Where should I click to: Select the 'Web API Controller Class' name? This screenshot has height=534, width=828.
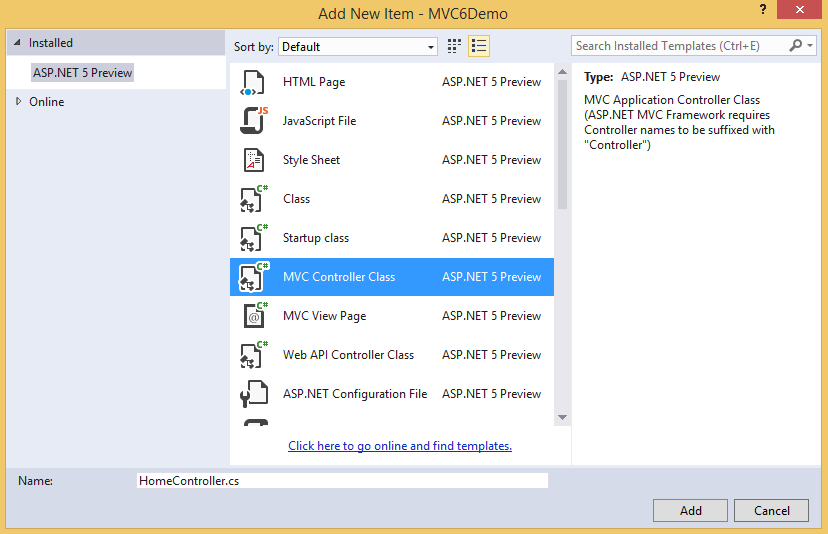(349, 355)
